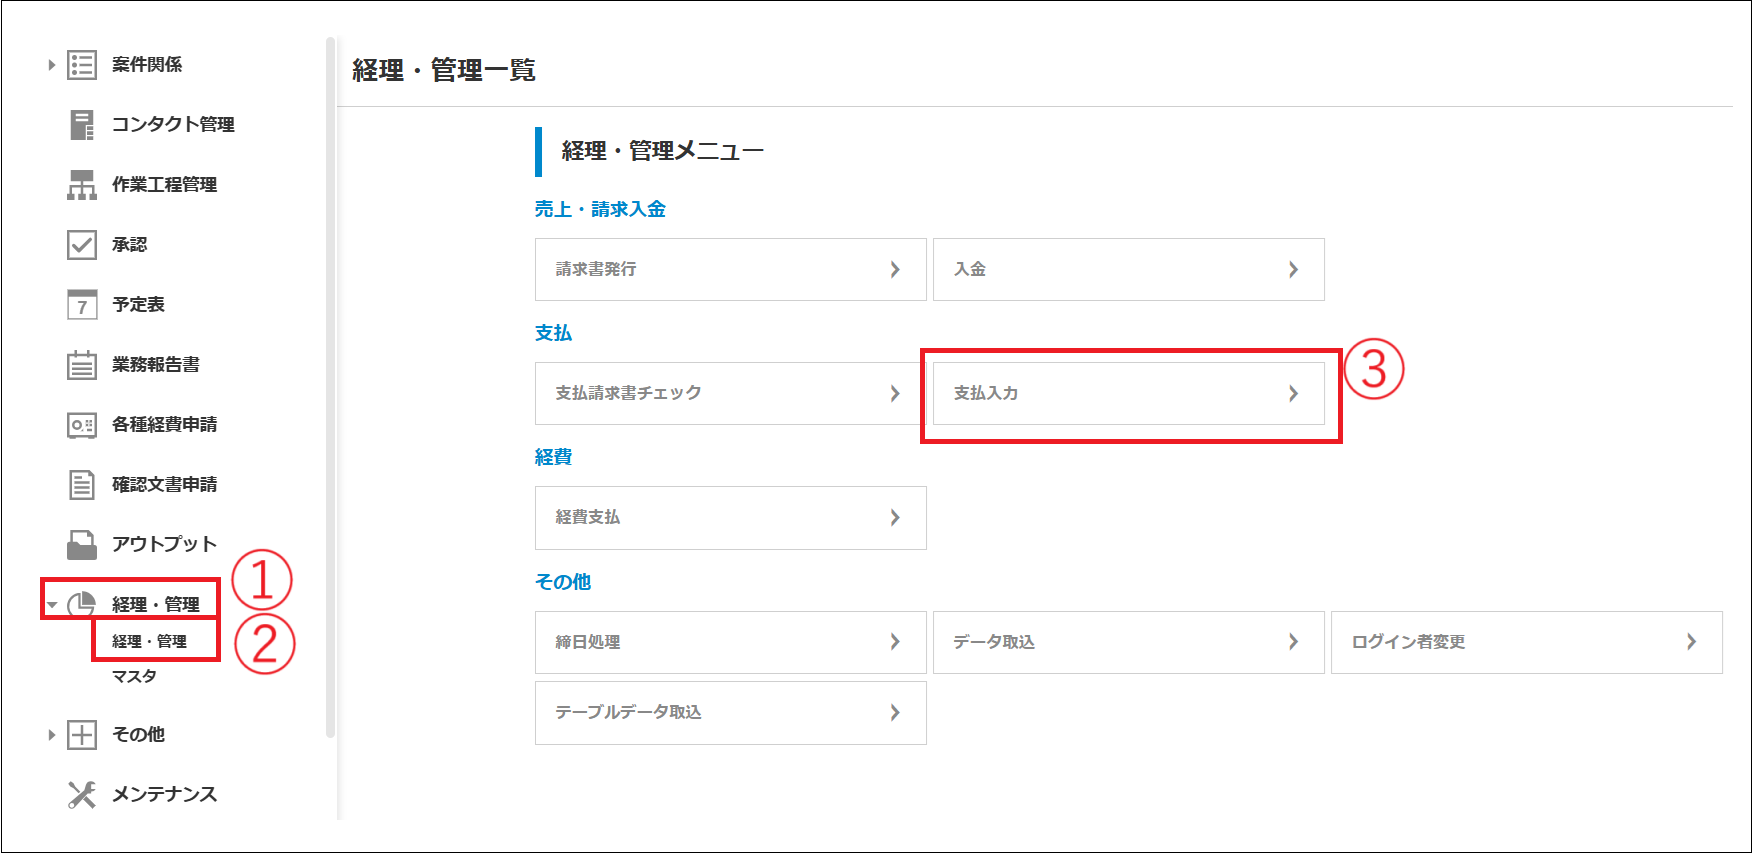Open the メンテナンス wrench icon
Image resolution: width=1756 pixels, height=855 pixels.
[81, 795]
